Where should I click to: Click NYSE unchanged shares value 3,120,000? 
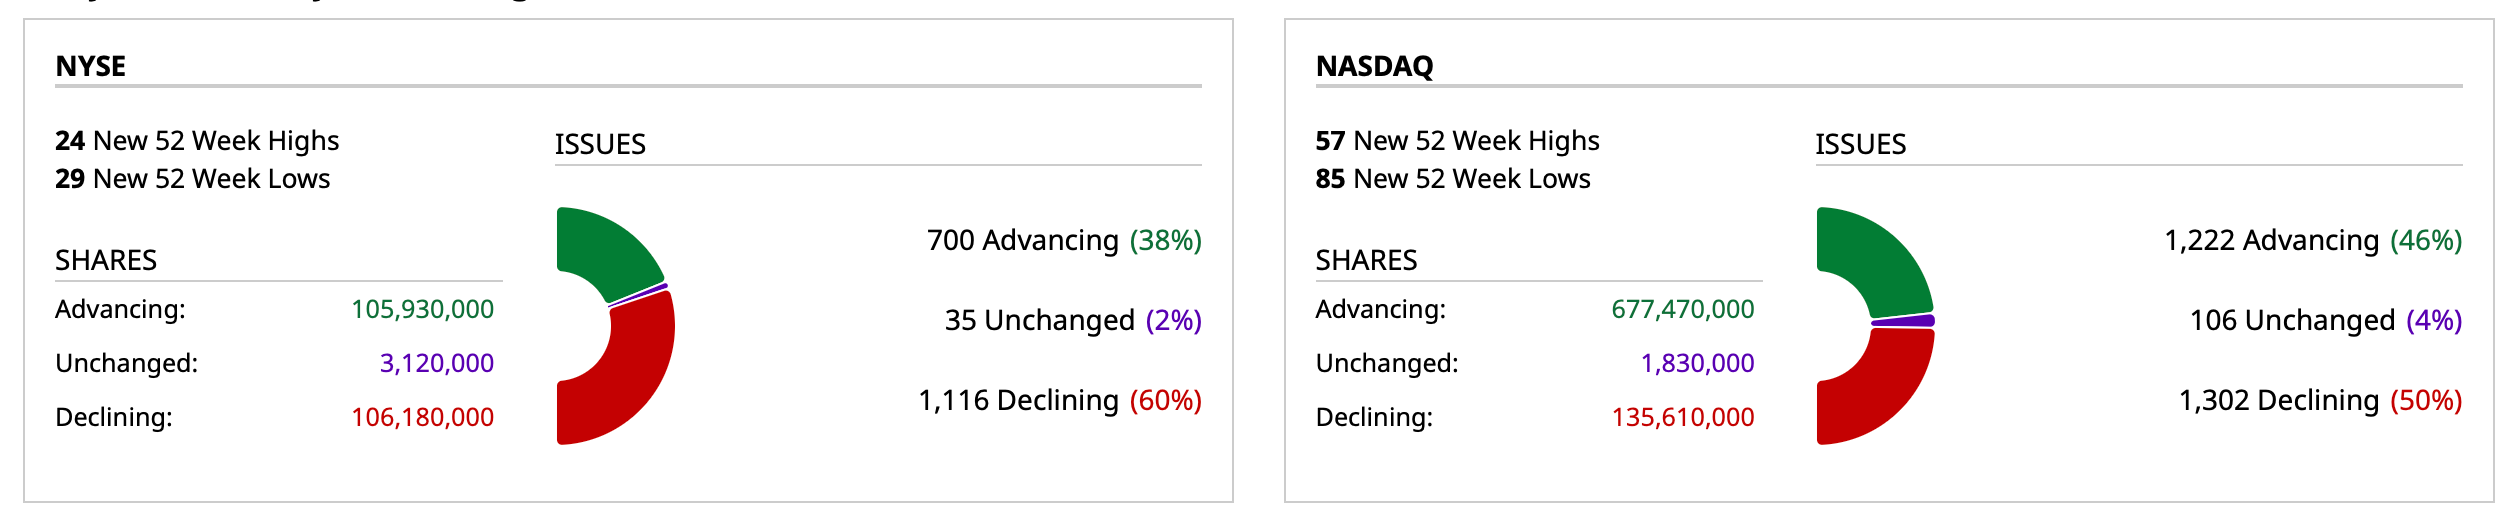pyautogui.click(x=436, y=363)
